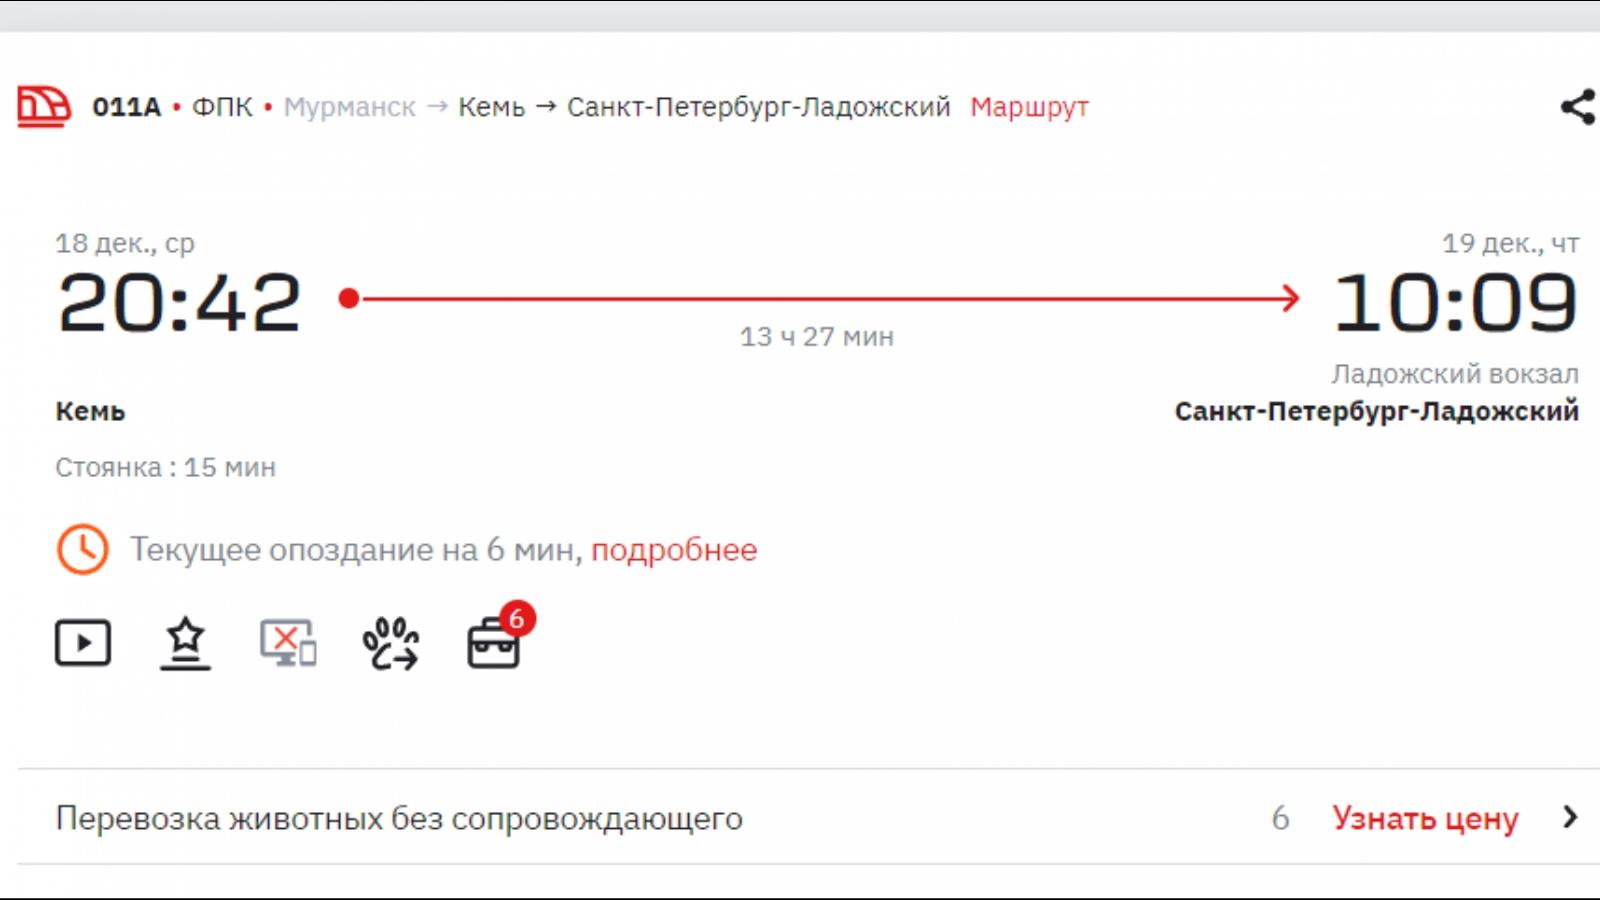Click the star rating service icon
This screenshot has width=1600, height=900.
coord(185,643)
